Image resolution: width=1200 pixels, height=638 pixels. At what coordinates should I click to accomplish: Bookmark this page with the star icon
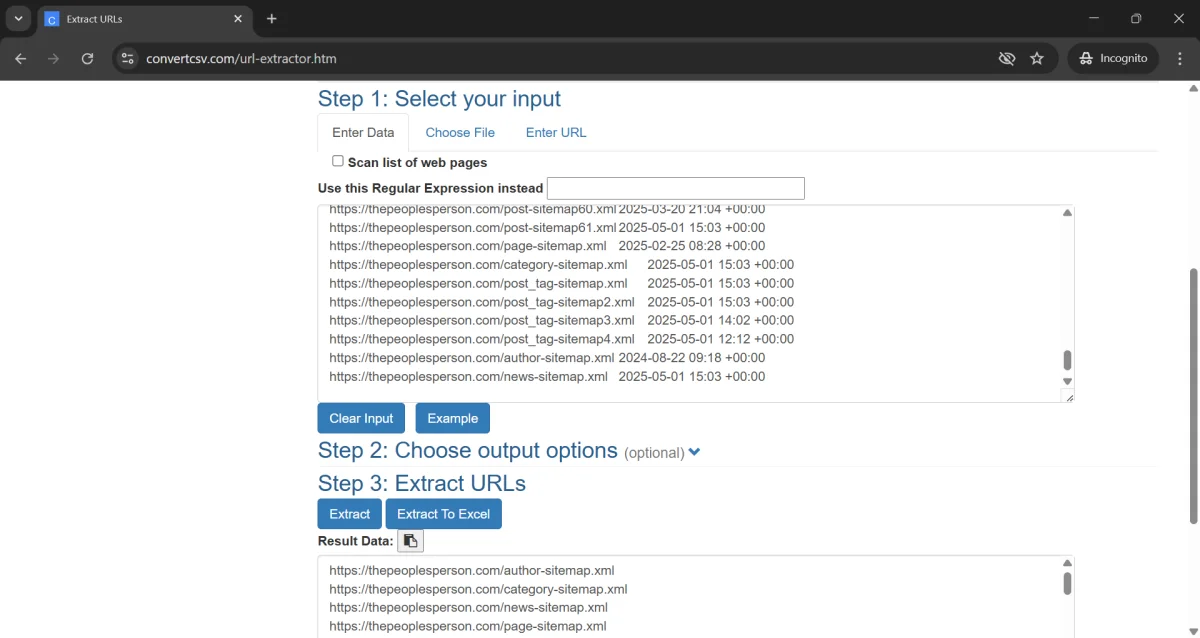tap(1037, 59)
